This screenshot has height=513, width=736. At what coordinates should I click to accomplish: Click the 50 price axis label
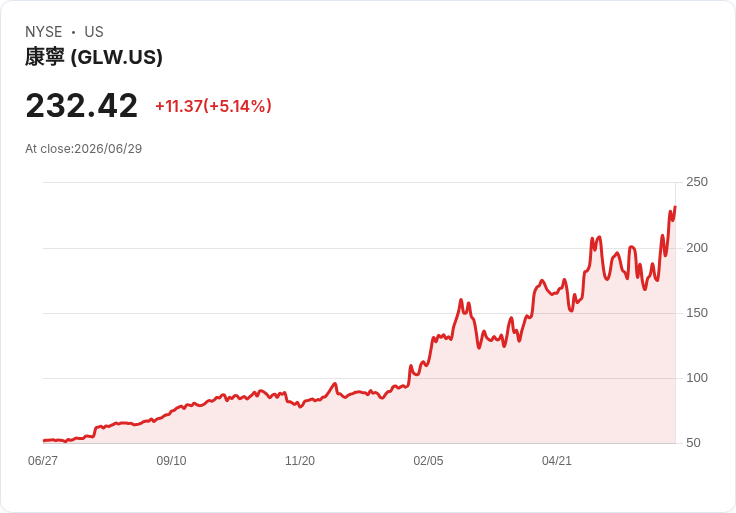click(693, 443)
